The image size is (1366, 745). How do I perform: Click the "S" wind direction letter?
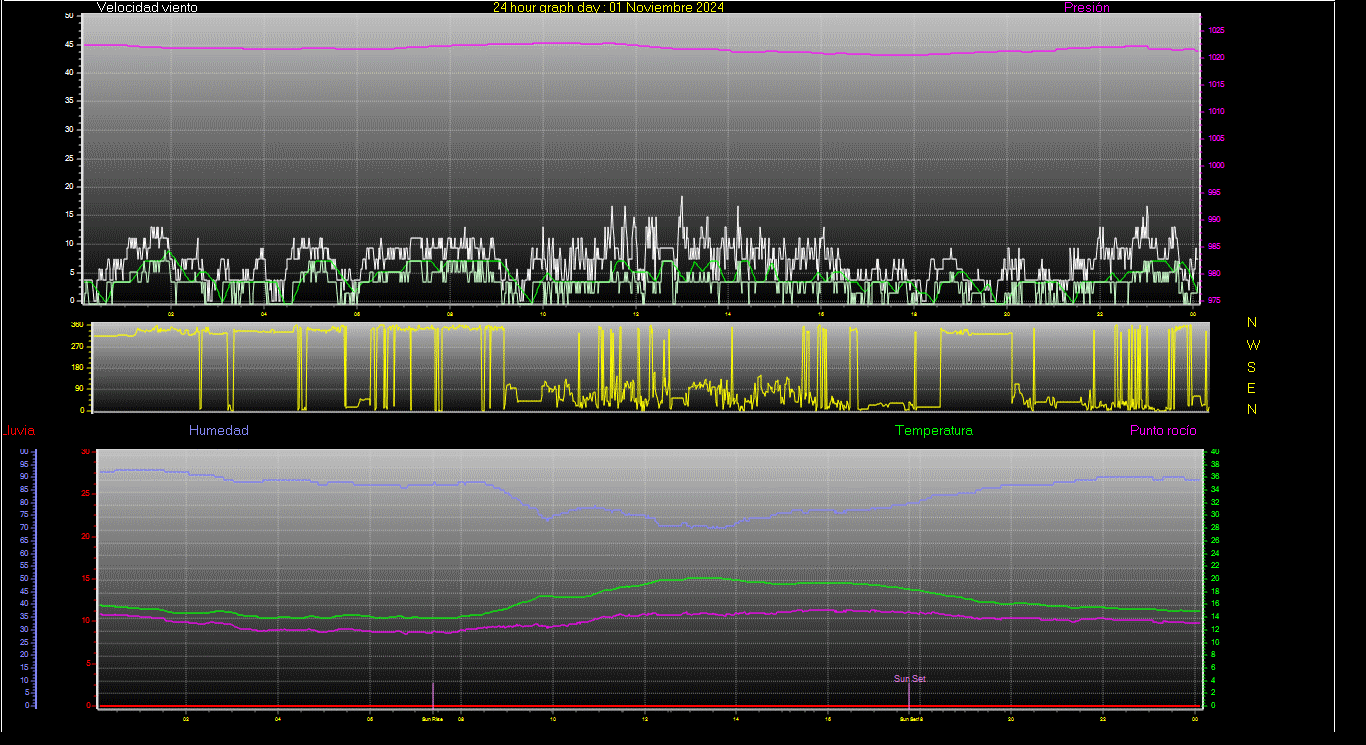(1252, 366)
